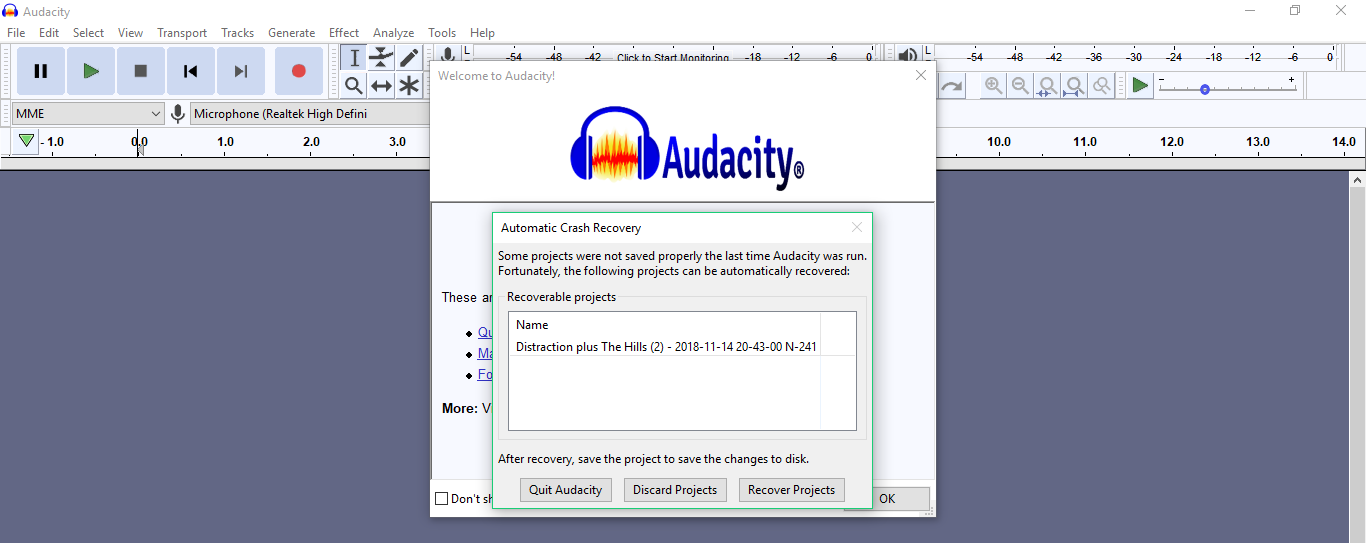Click the Name column header in recovery list

[665, 325]
